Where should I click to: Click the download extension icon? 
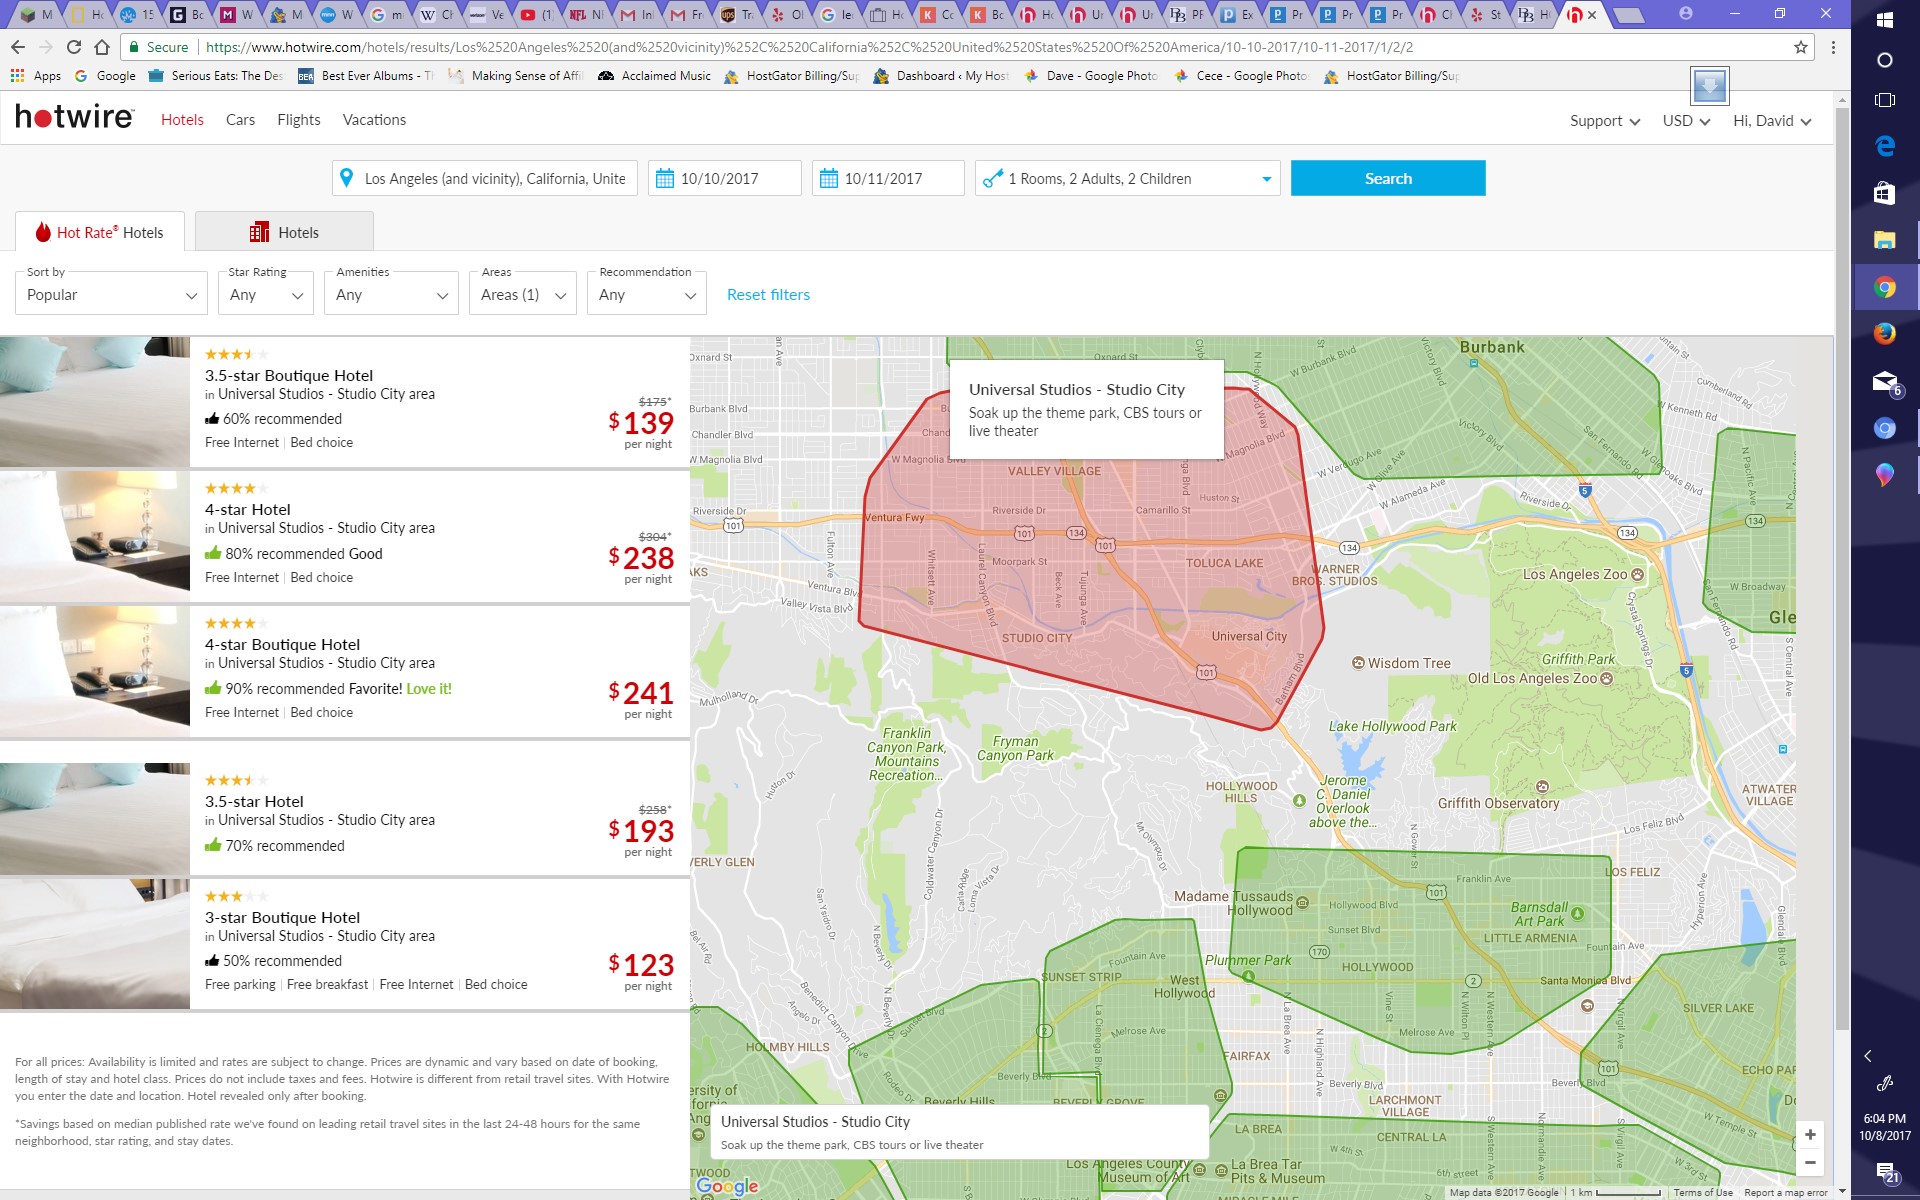(1709, 86)
